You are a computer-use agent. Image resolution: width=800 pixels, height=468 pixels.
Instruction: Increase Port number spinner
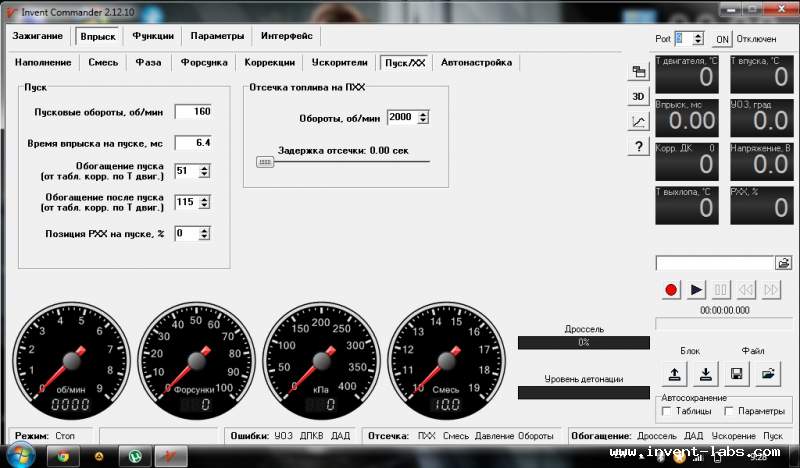coord(698,36)
